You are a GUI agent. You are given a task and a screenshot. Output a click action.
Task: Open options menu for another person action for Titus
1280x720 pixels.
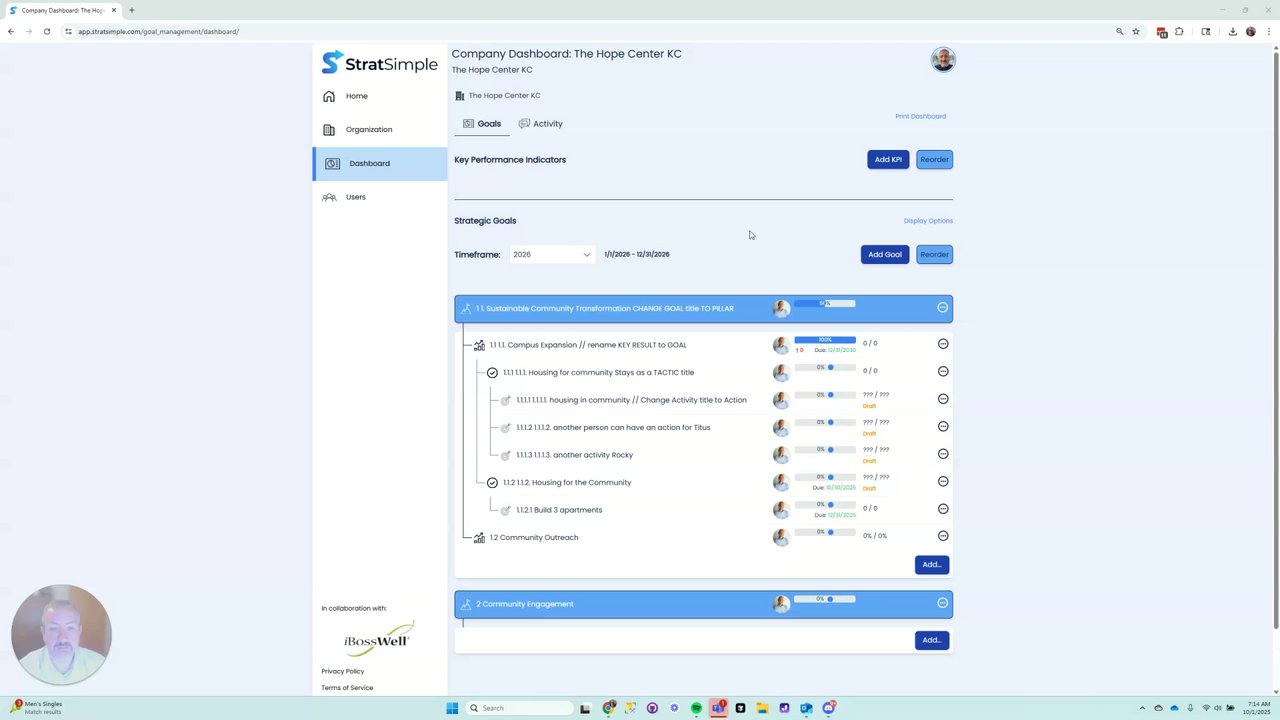pos(943,426)
